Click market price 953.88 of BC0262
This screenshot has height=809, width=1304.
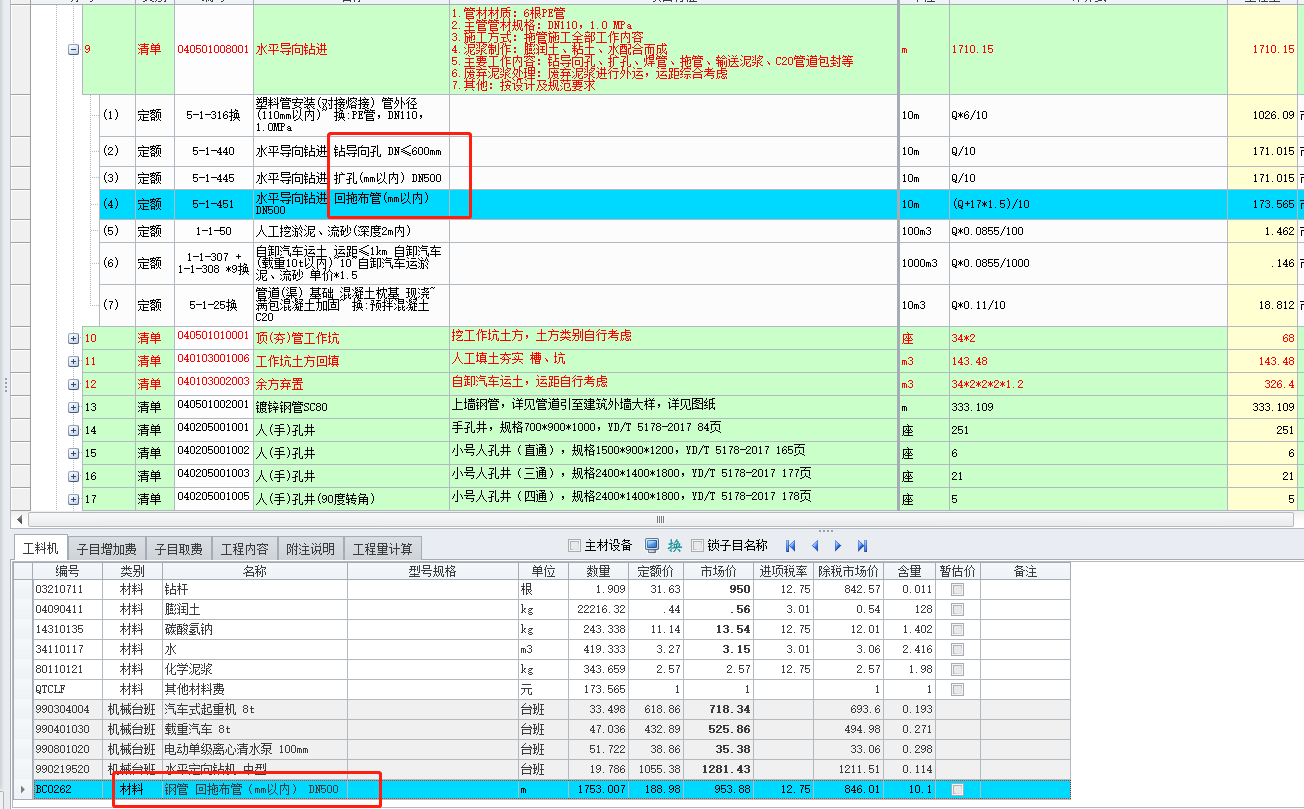tap(719, 790)
